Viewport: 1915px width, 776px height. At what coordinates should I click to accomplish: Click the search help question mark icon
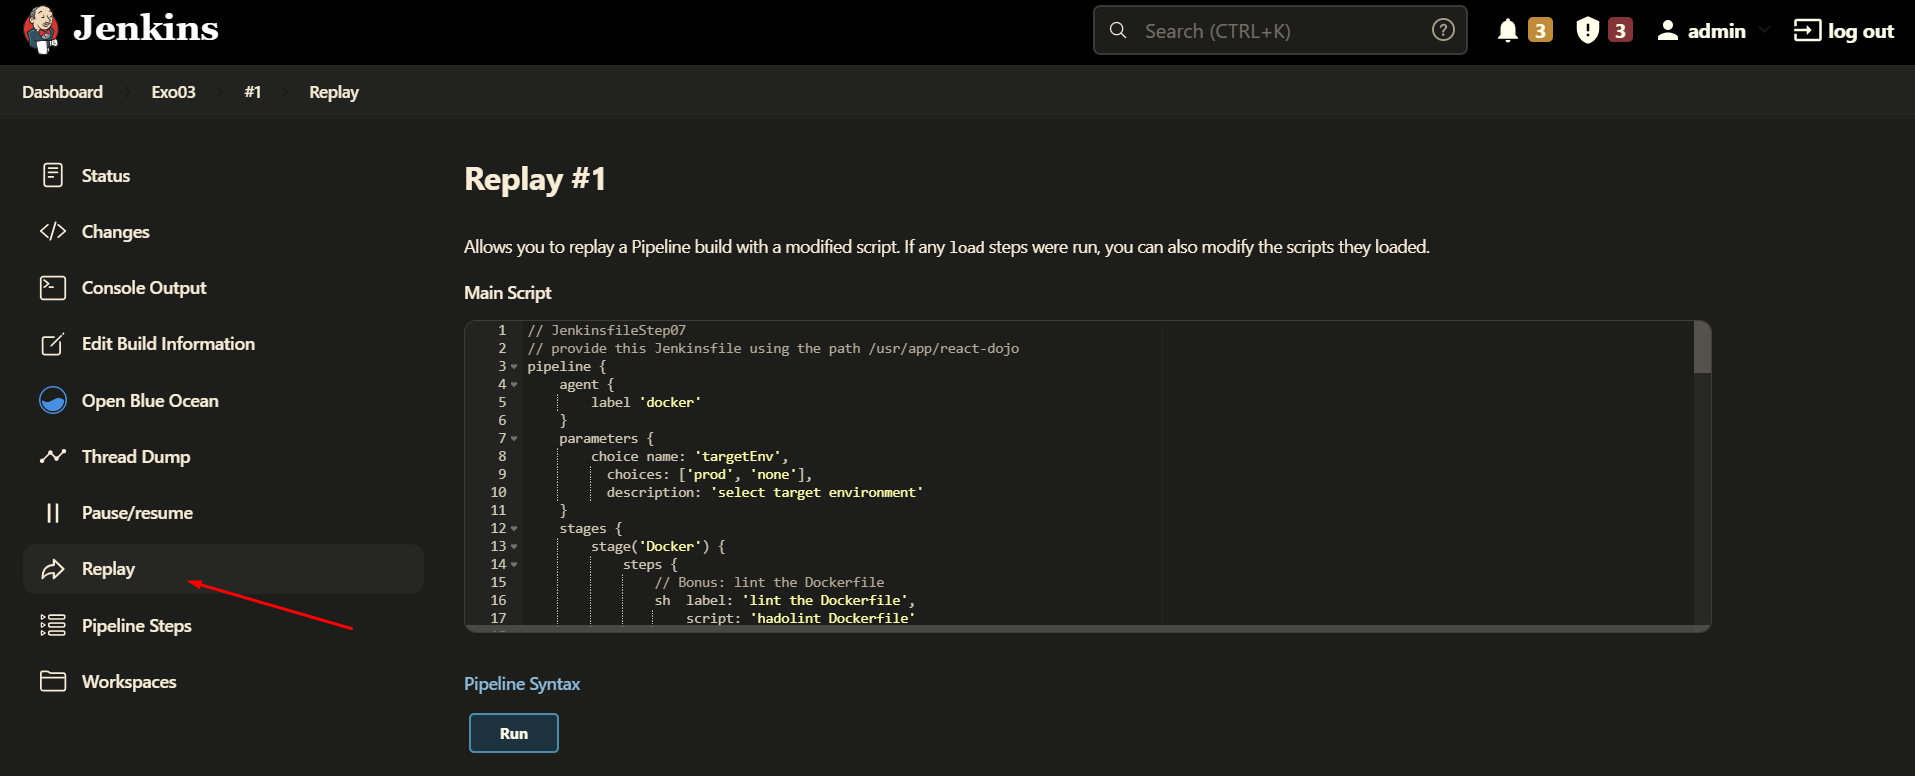click(1442, 30)
